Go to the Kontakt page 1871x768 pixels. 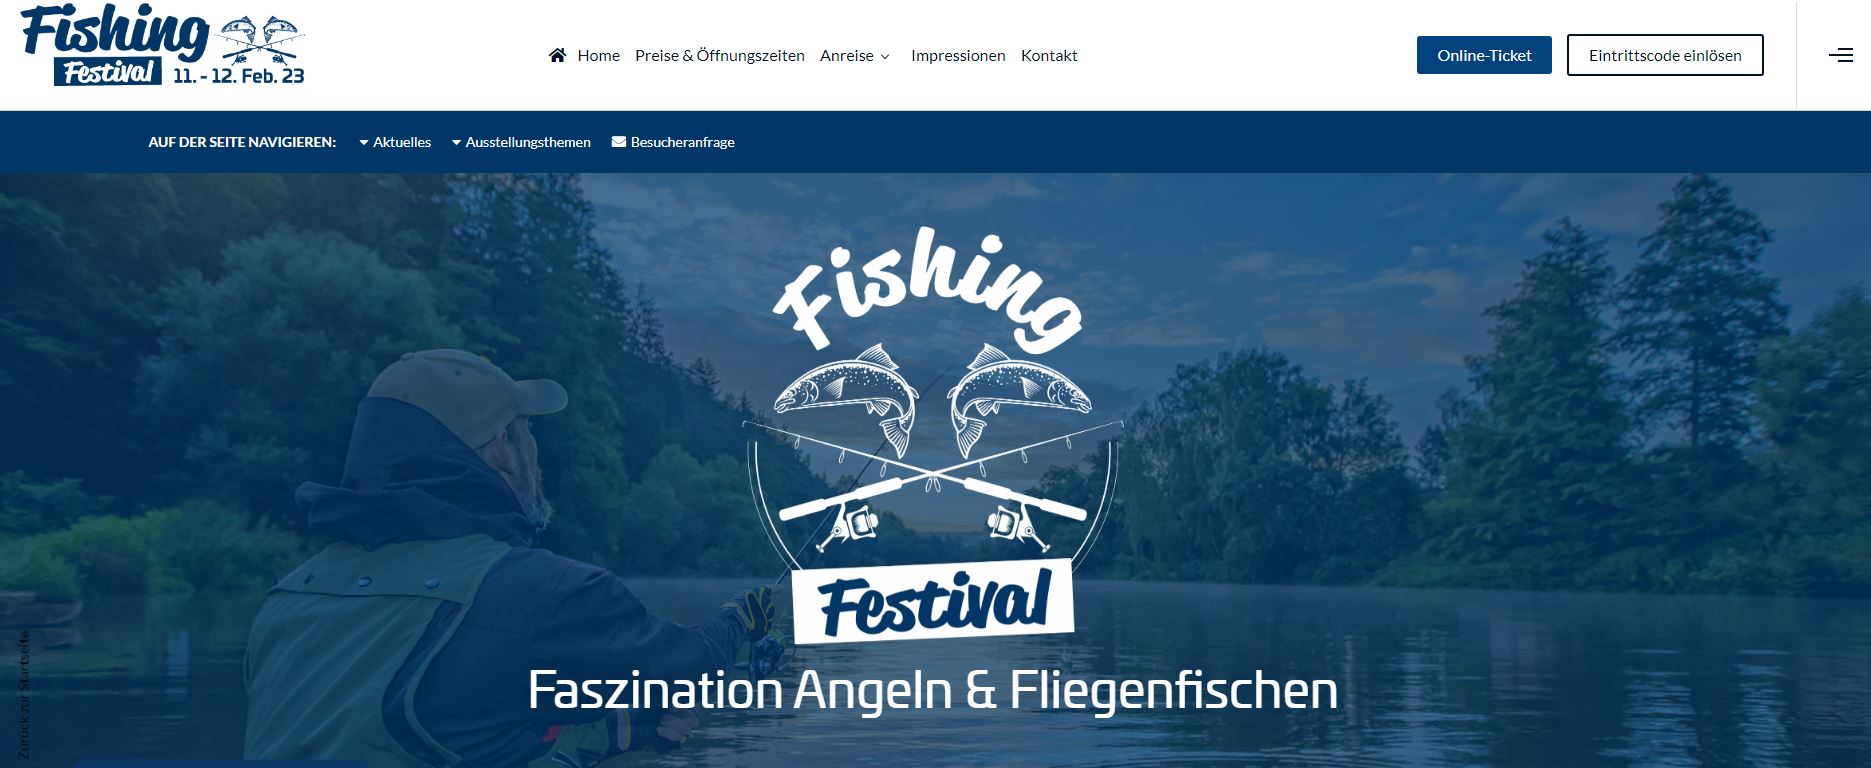(1049, 55)
